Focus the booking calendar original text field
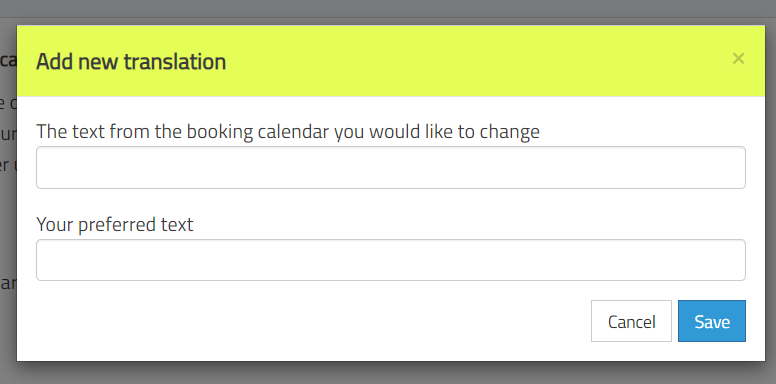The width and height of the screenshot is (776, 384). tap(391, 167)
